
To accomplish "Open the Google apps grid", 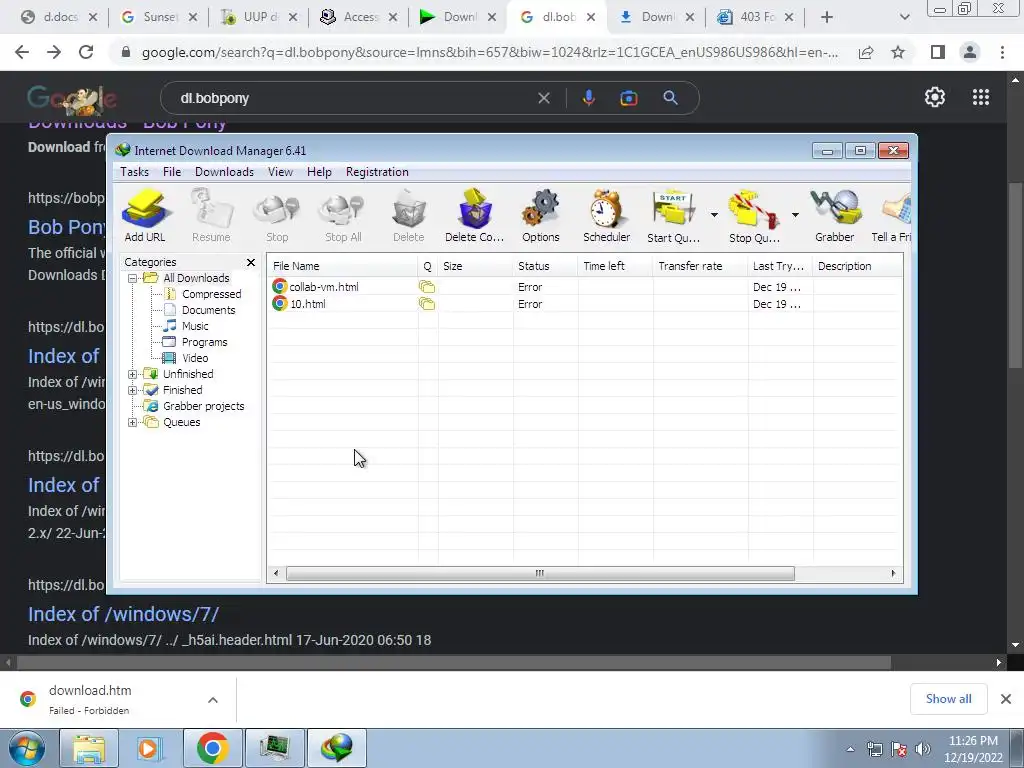I will tap(981, 97).
